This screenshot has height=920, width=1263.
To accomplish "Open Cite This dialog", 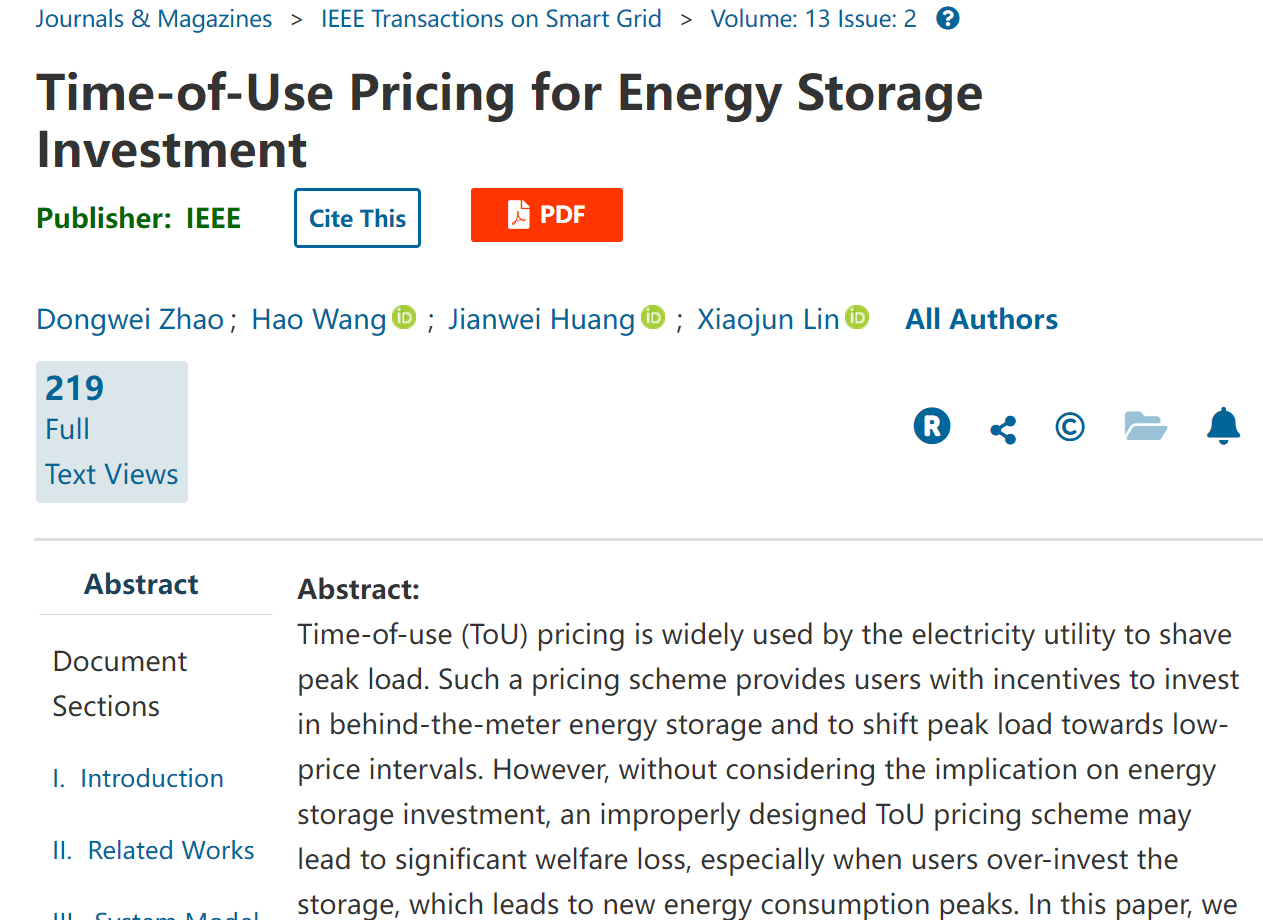I will 357,218.
